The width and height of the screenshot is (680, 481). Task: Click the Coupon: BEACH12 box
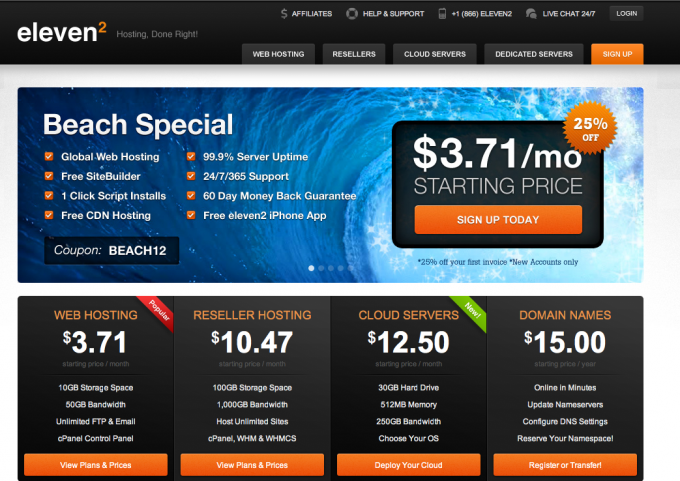point(111,250)
